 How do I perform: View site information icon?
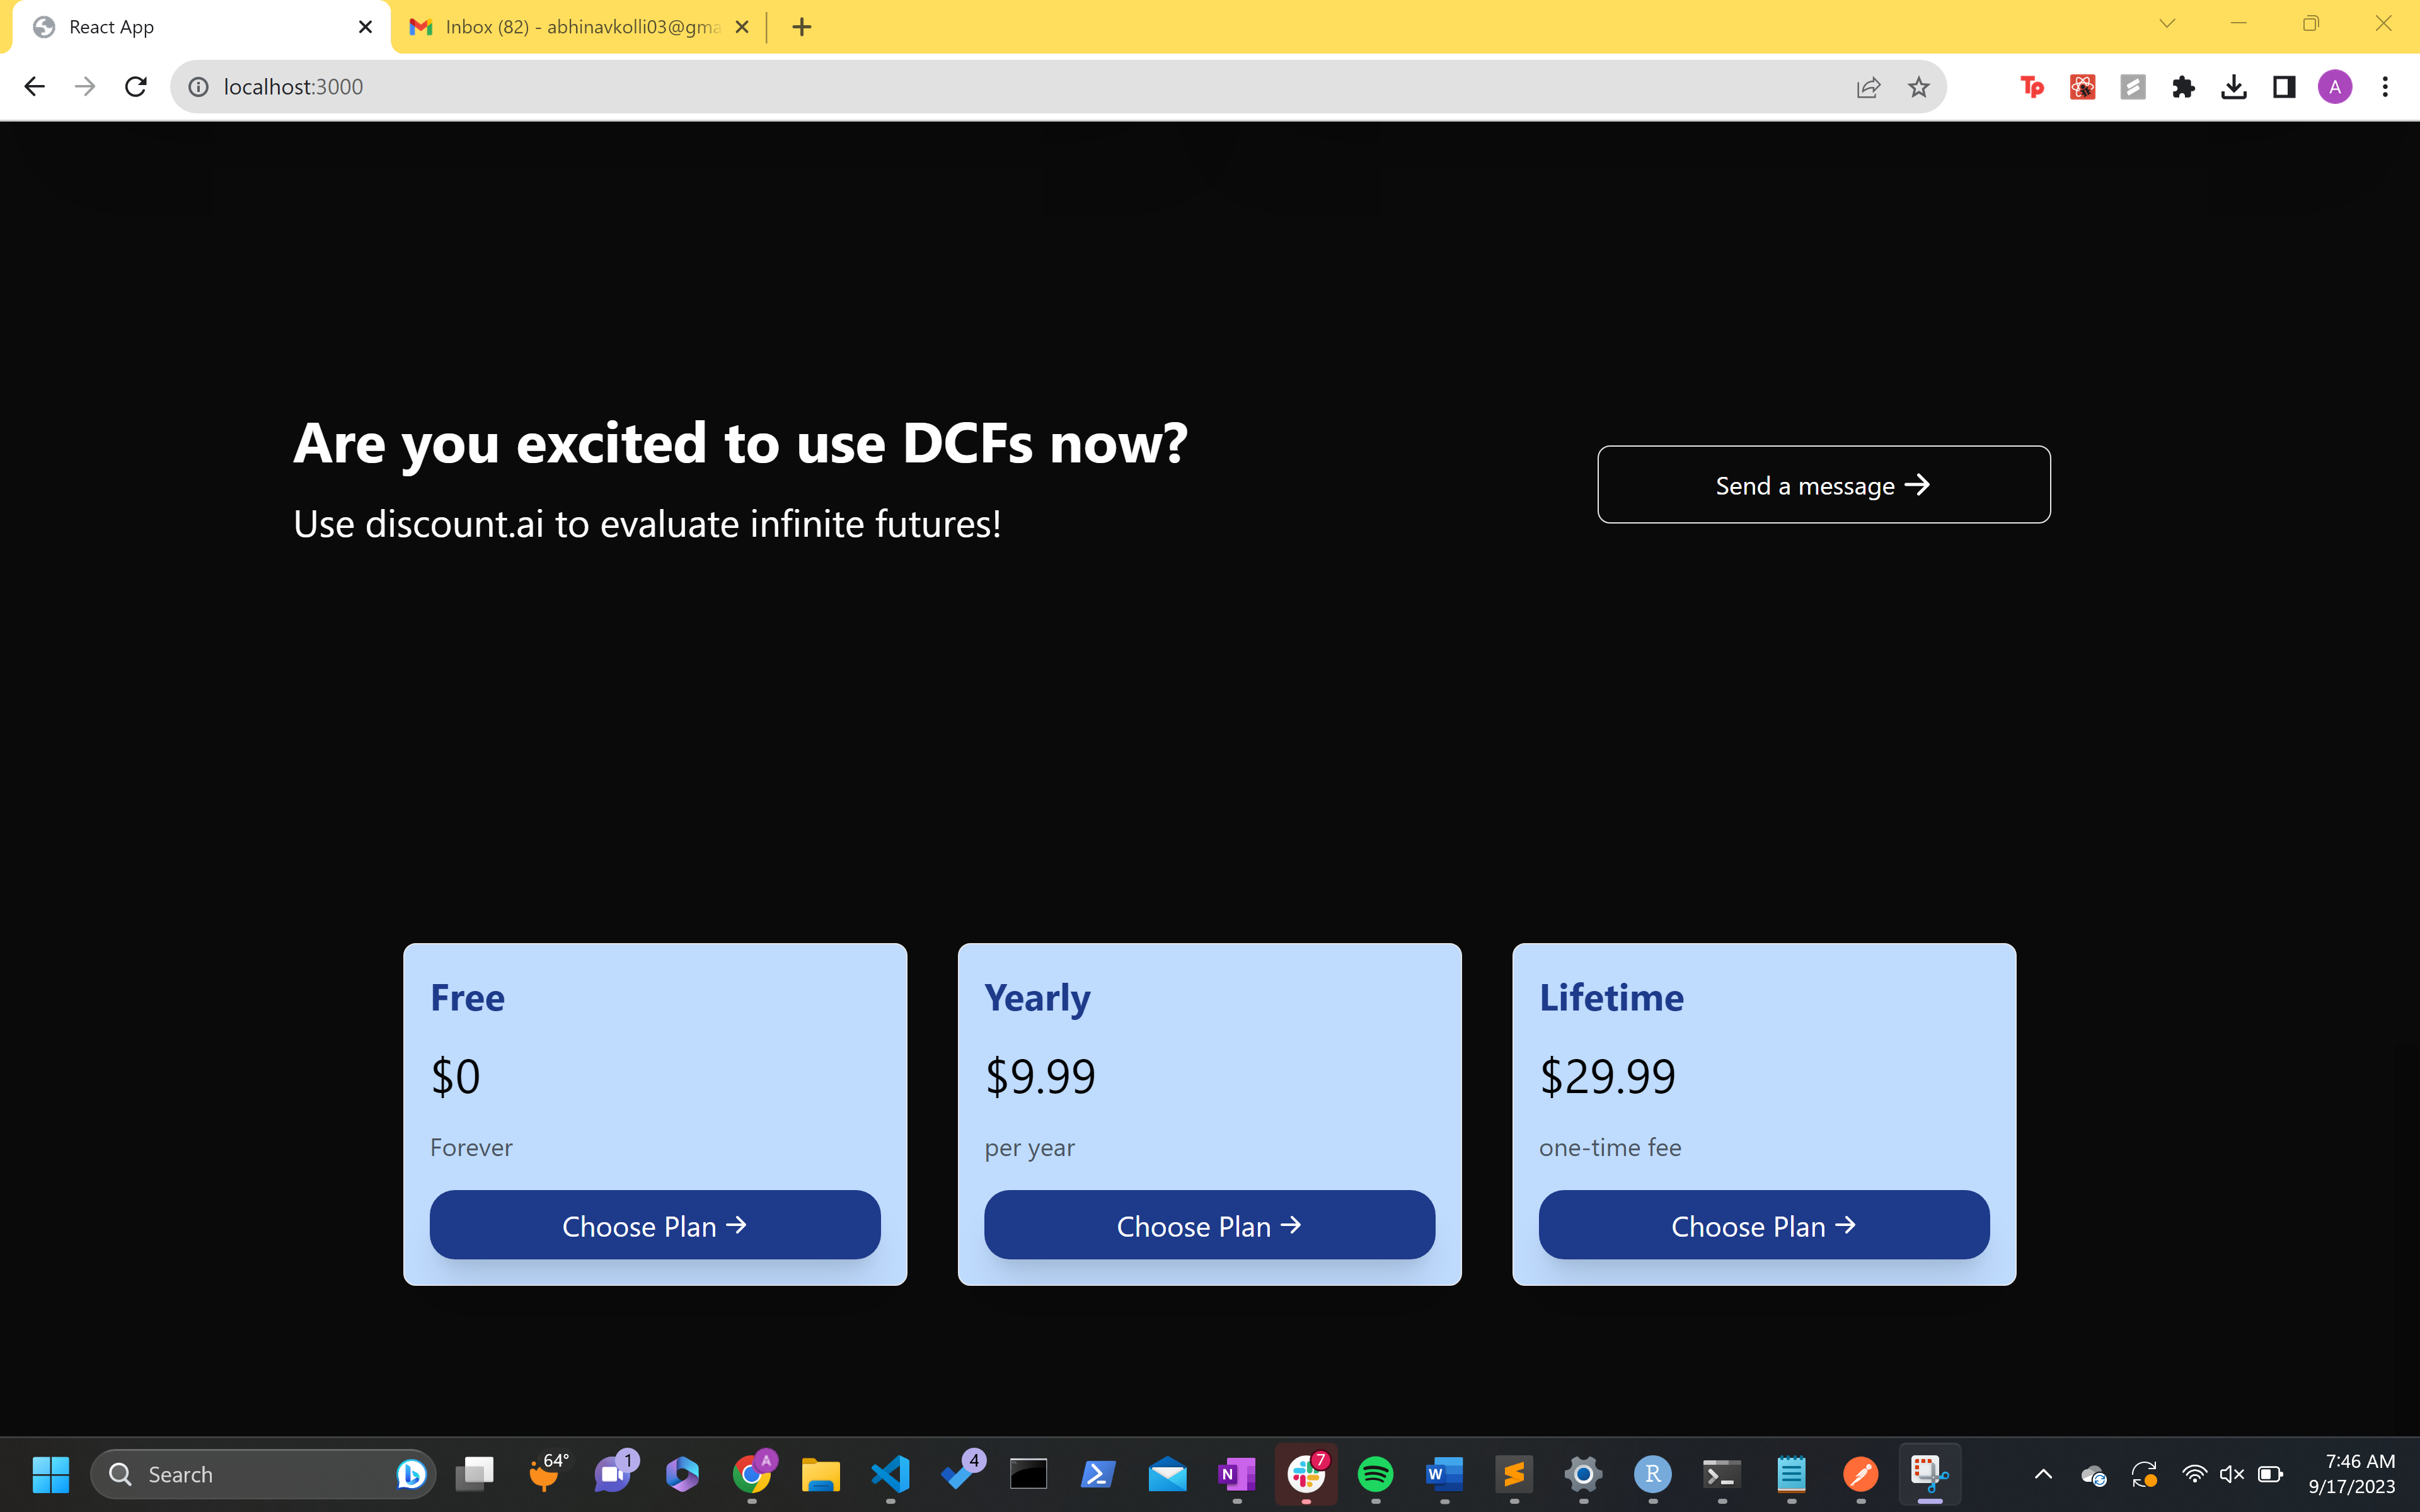pyautogui.click(x=199, y=87)
